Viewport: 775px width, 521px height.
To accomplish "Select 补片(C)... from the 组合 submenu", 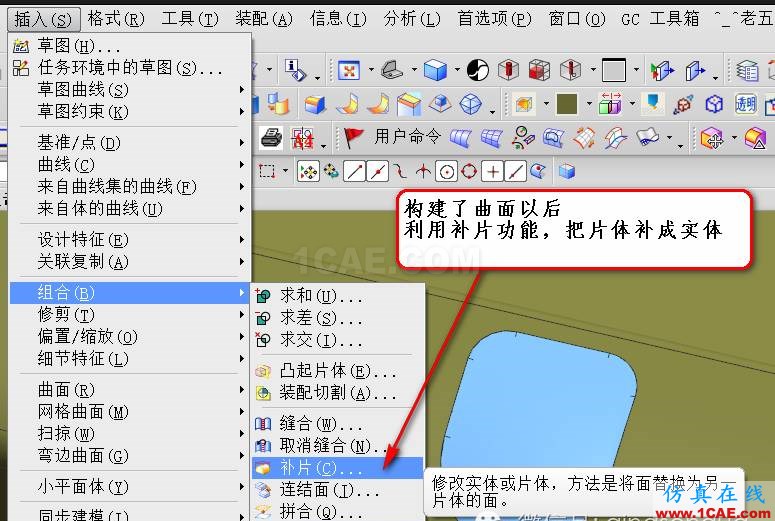I will 338,467.
